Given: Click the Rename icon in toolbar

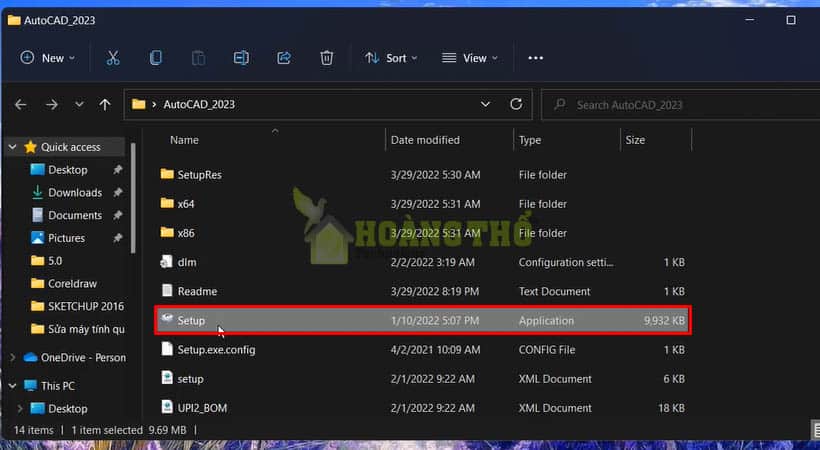Looking at the screenshot, I should pyautogui.click(x=241, y=58).
